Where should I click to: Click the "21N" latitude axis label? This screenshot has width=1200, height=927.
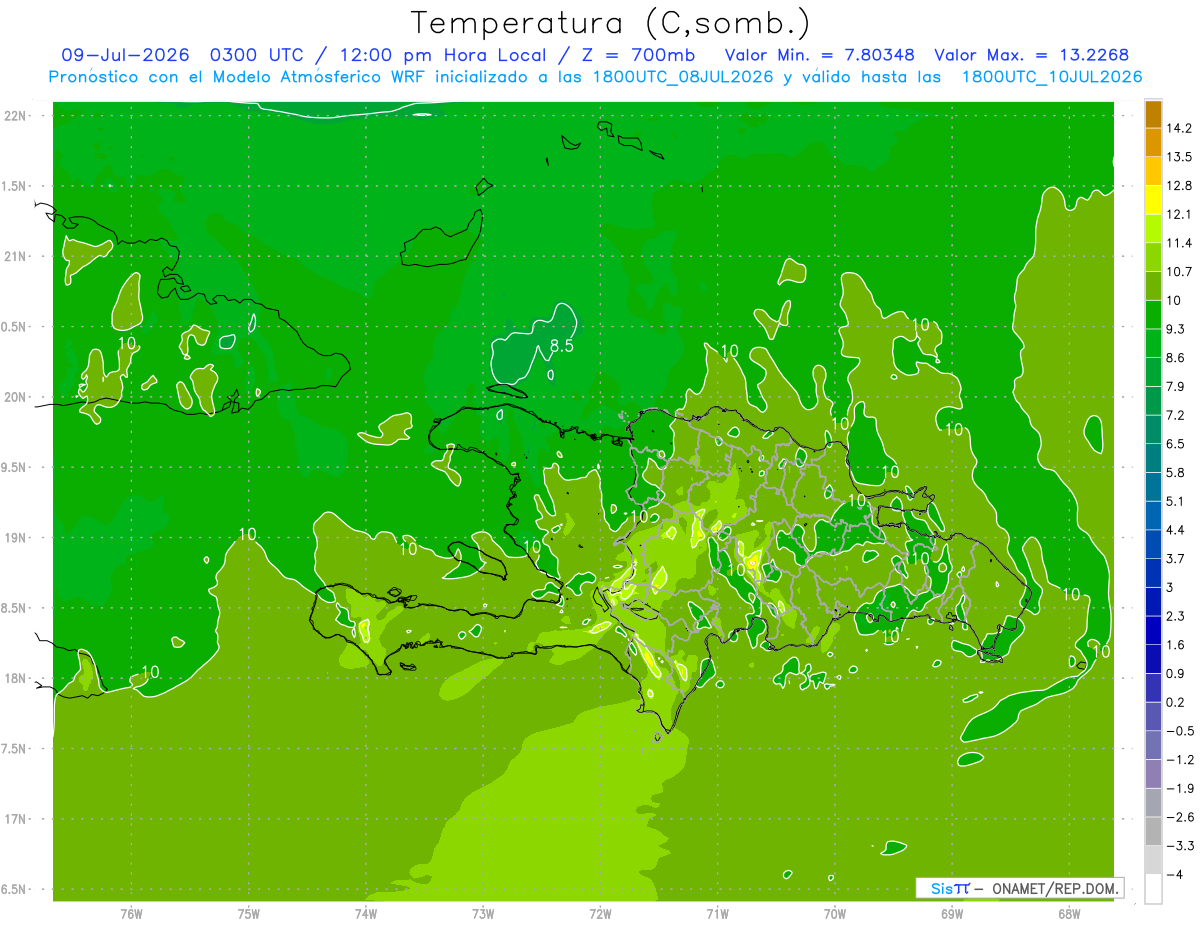pos(15,256)
